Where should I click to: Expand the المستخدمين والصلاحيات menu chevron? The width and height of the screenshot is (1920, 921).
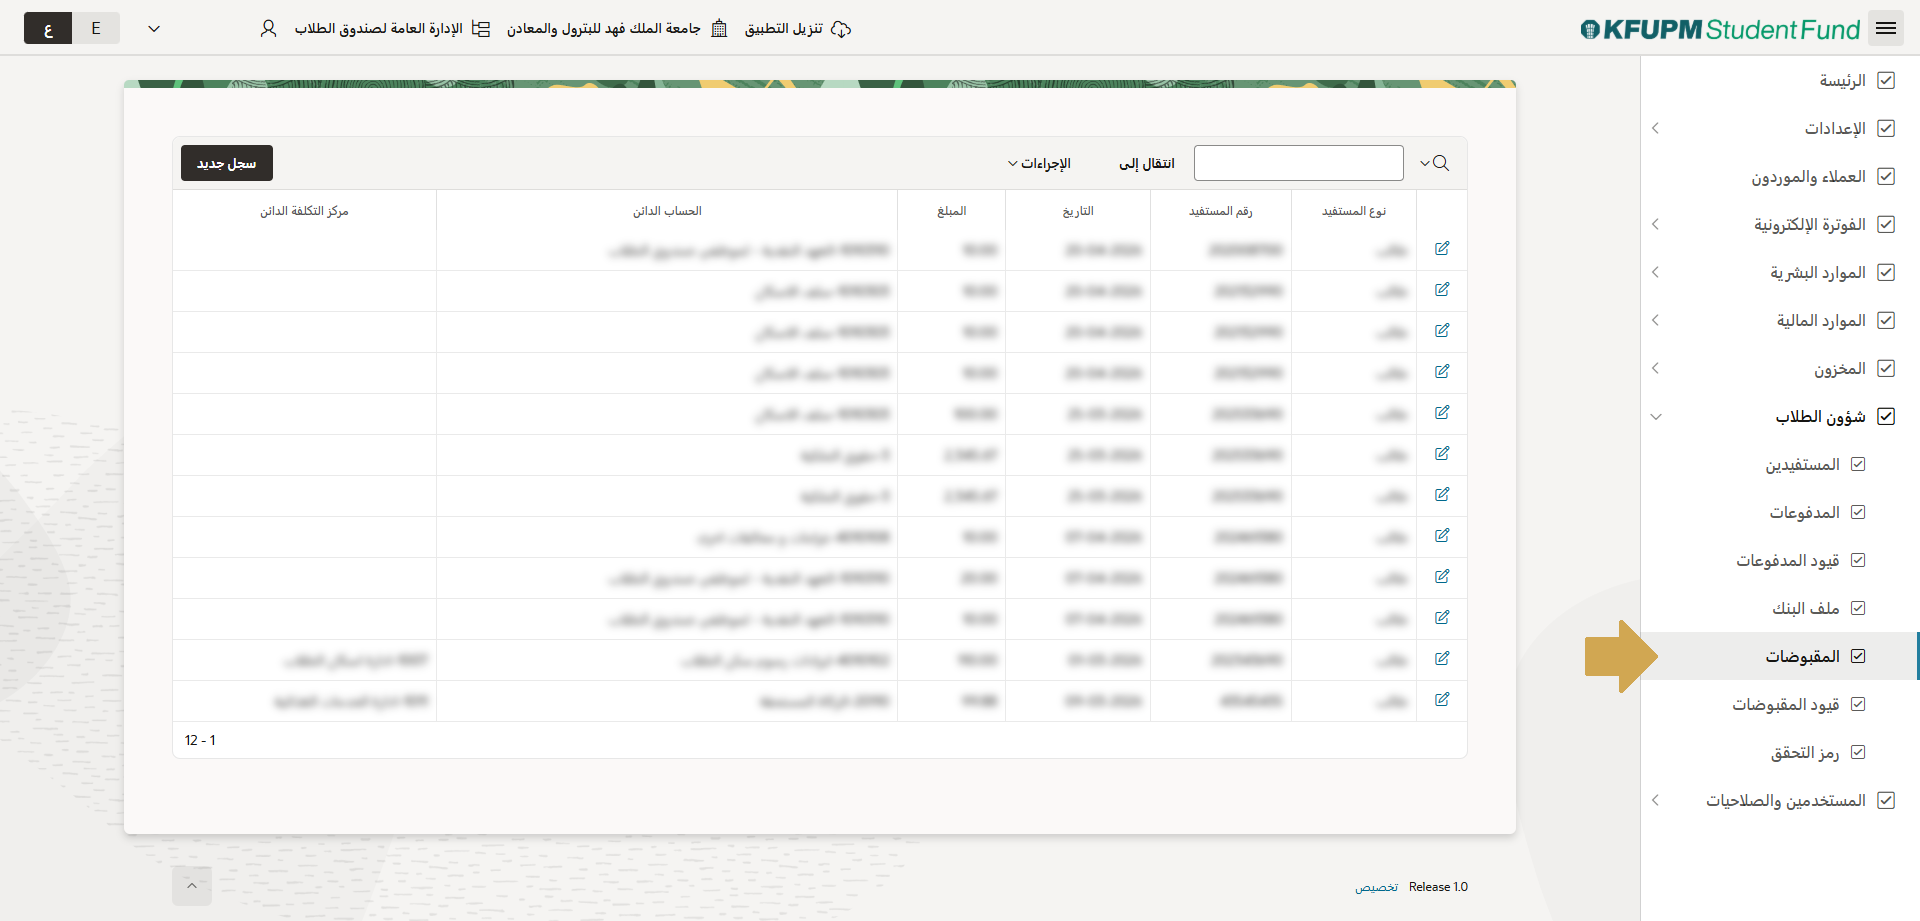pyautogui.click(x=1656, y=800)
